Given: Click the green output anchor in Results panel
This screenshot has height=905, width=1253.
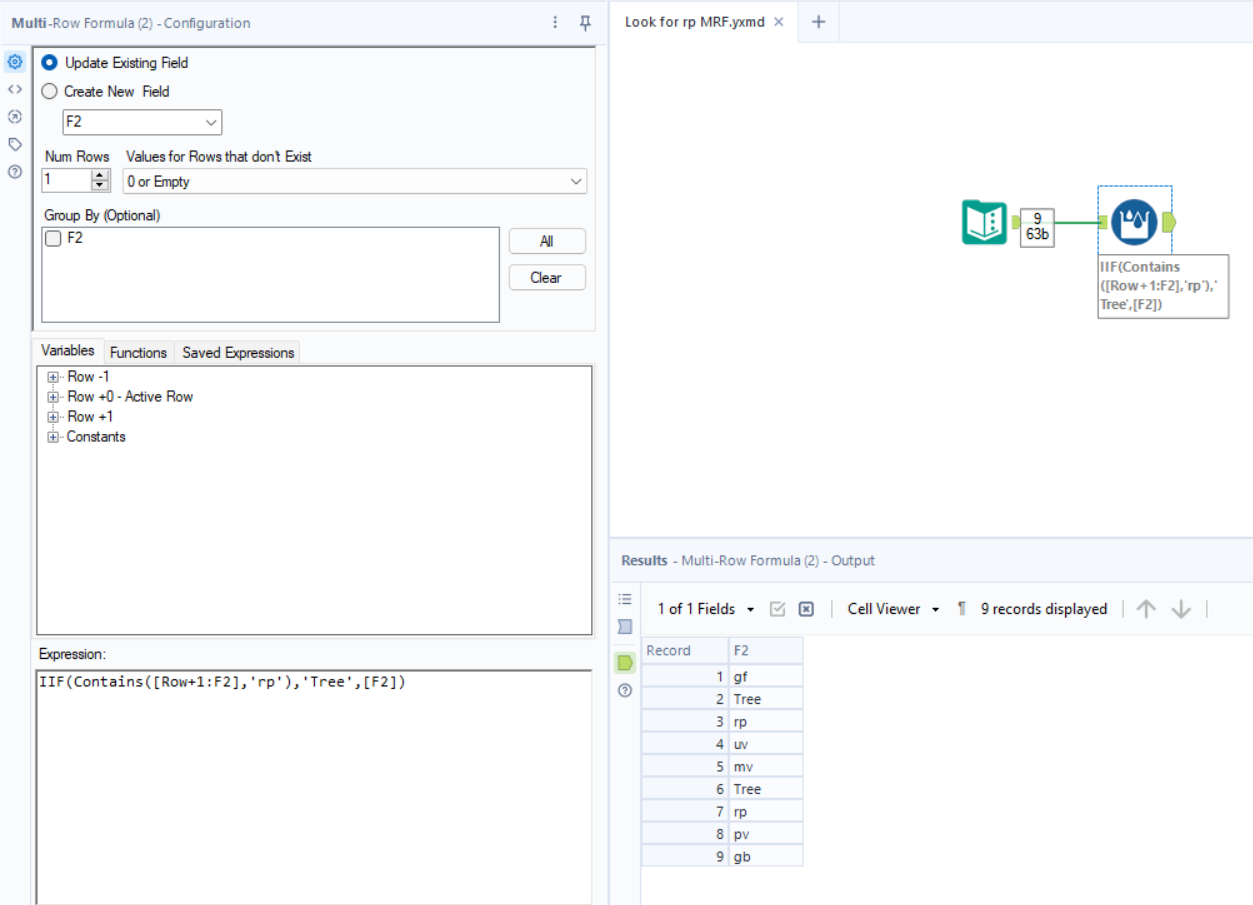Looking at the screenshot, I should (x=624, y=662).
